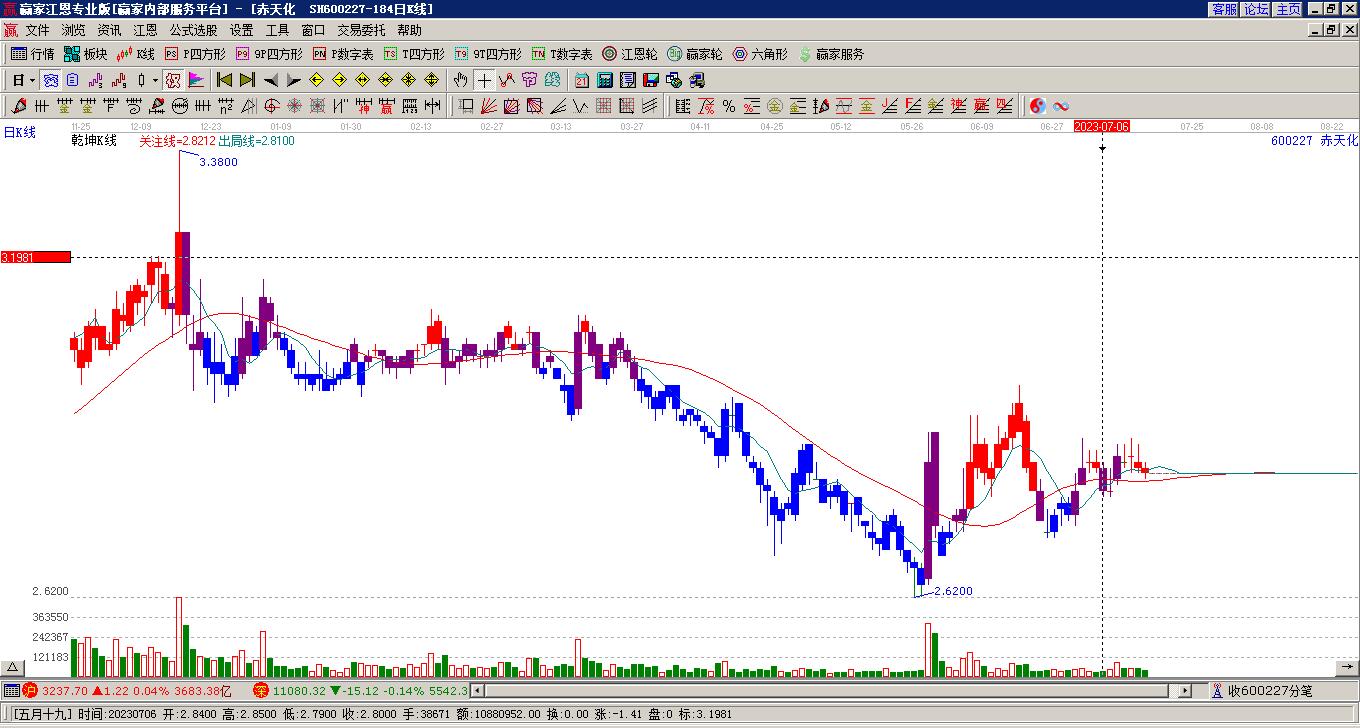1360x728 pixels.
Task: Jump to the first bar icon
Action: pyautogui.click(x=224, y=80)
